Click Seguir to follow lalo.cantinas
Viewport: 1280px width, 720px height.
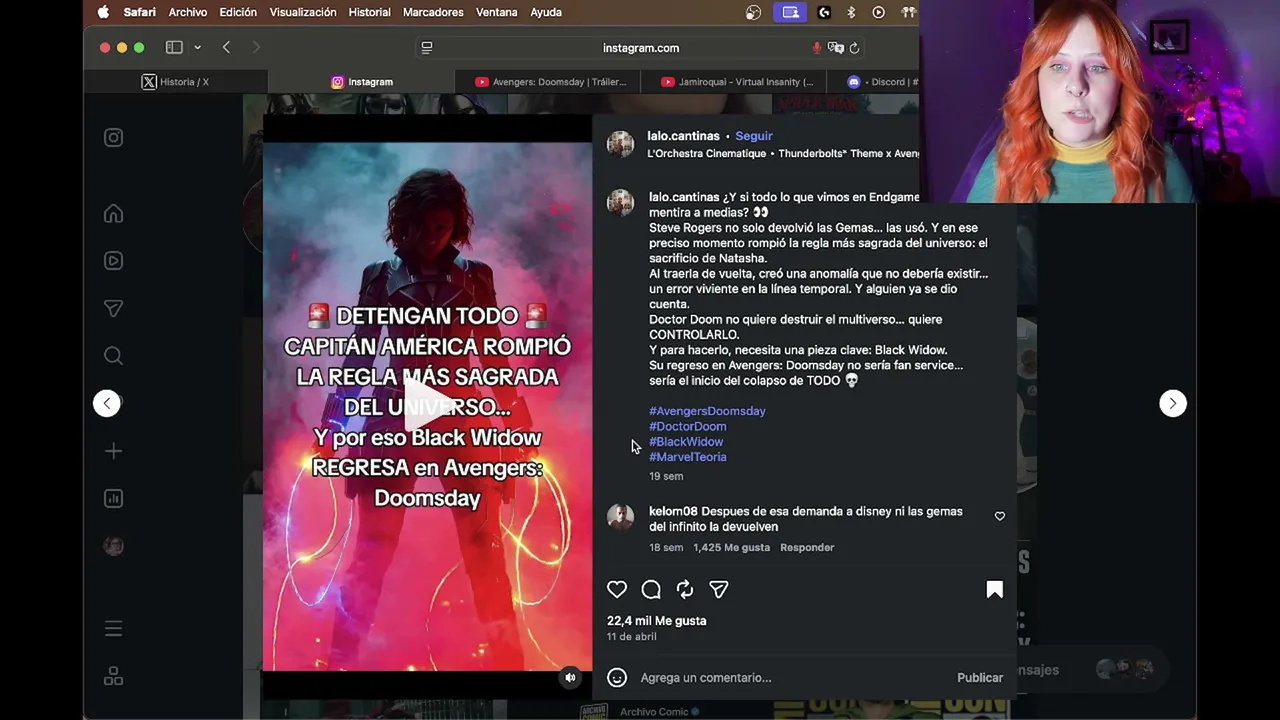(754, 136)
